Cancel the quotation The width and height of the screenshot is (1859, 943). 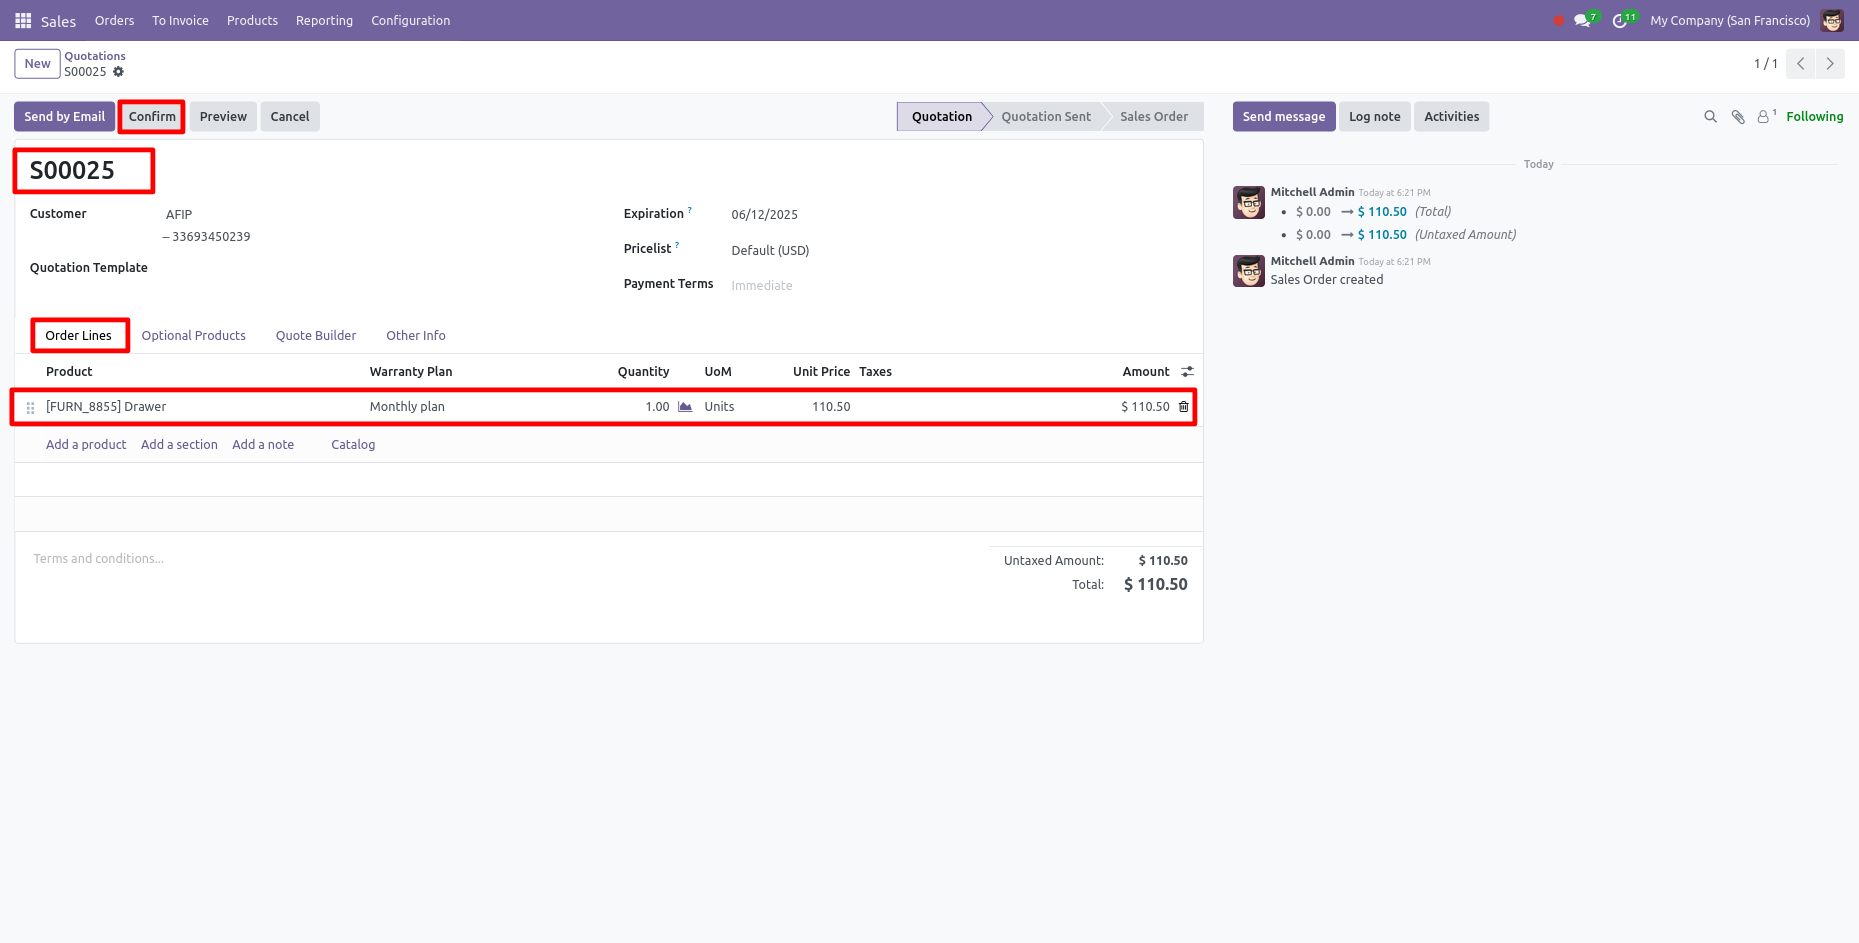click(x=290, y=117)
